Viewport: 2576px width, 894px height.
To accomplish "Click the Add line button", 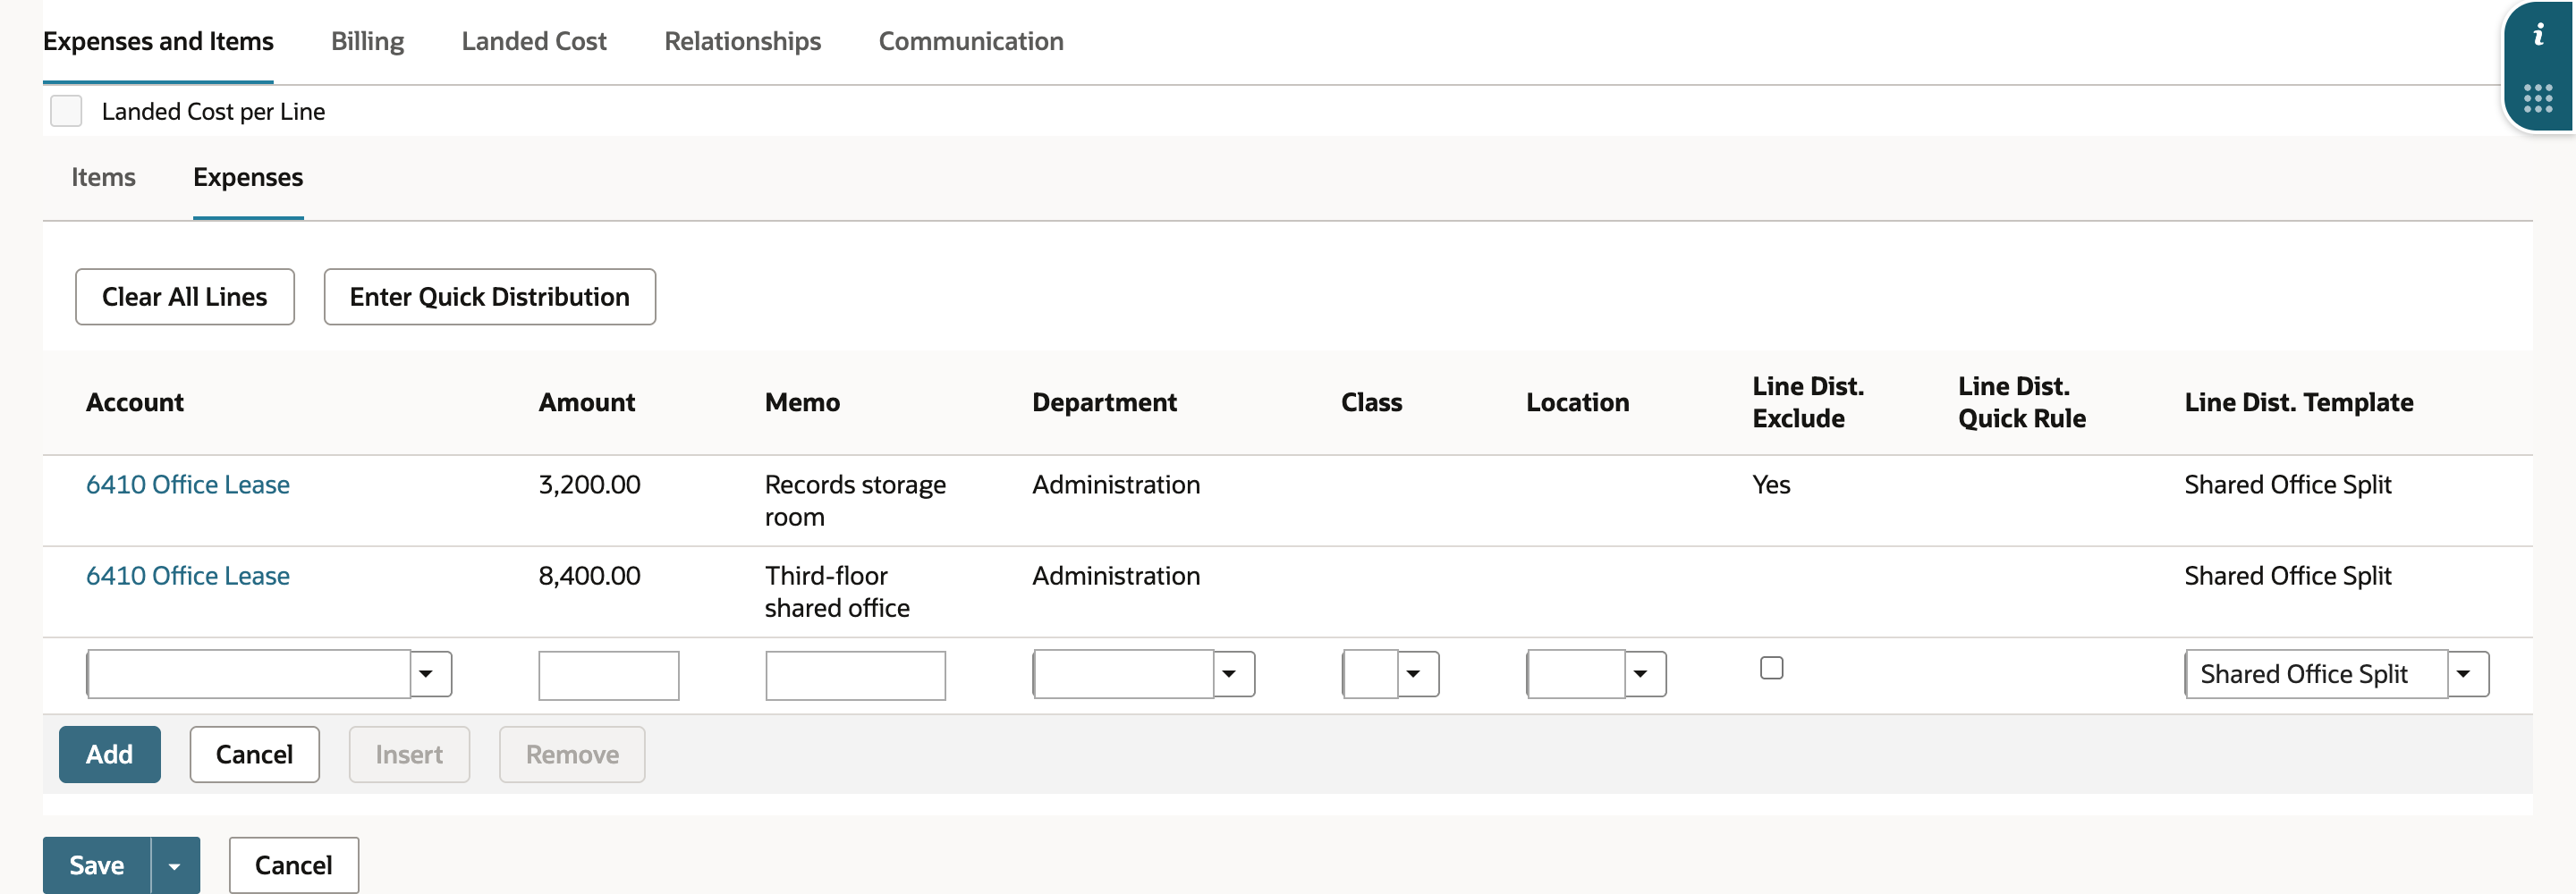I will [x=110, y=754].
